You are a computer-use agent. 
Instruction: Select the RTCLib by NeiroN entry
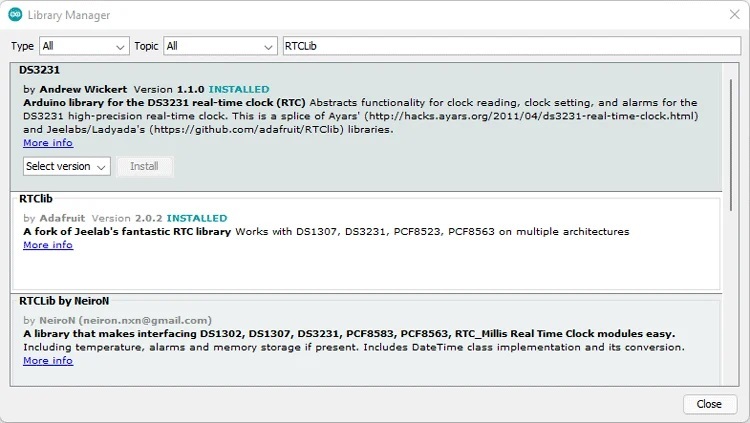(x=366, y=340)
